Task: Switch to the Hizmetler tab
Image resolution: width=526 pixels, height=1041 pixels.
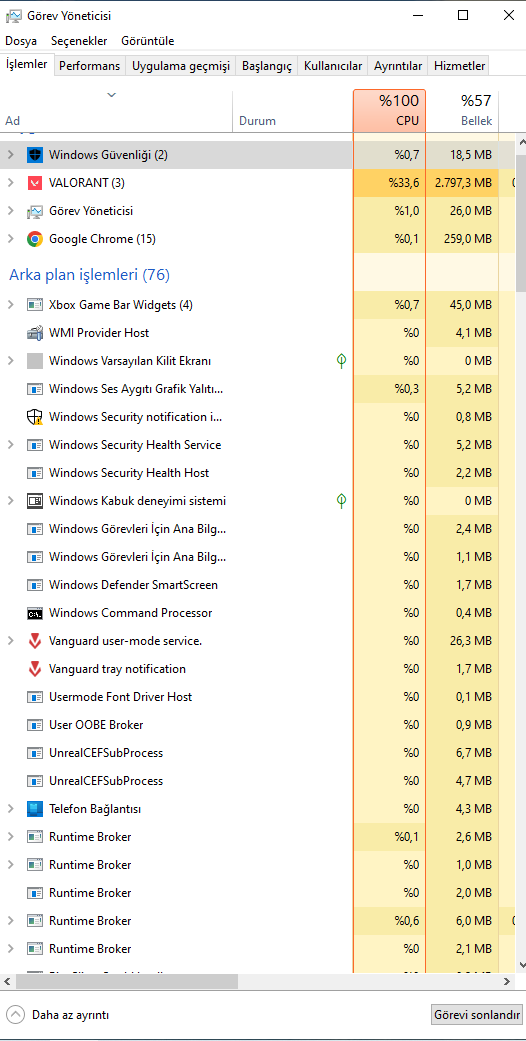Action: [460, 66]
